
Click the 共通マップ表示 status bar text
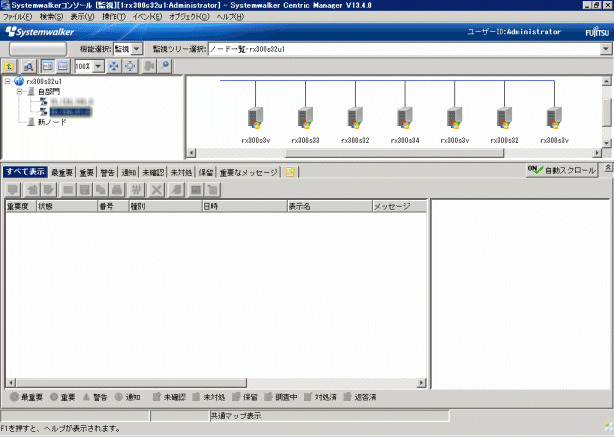(236, 416)
